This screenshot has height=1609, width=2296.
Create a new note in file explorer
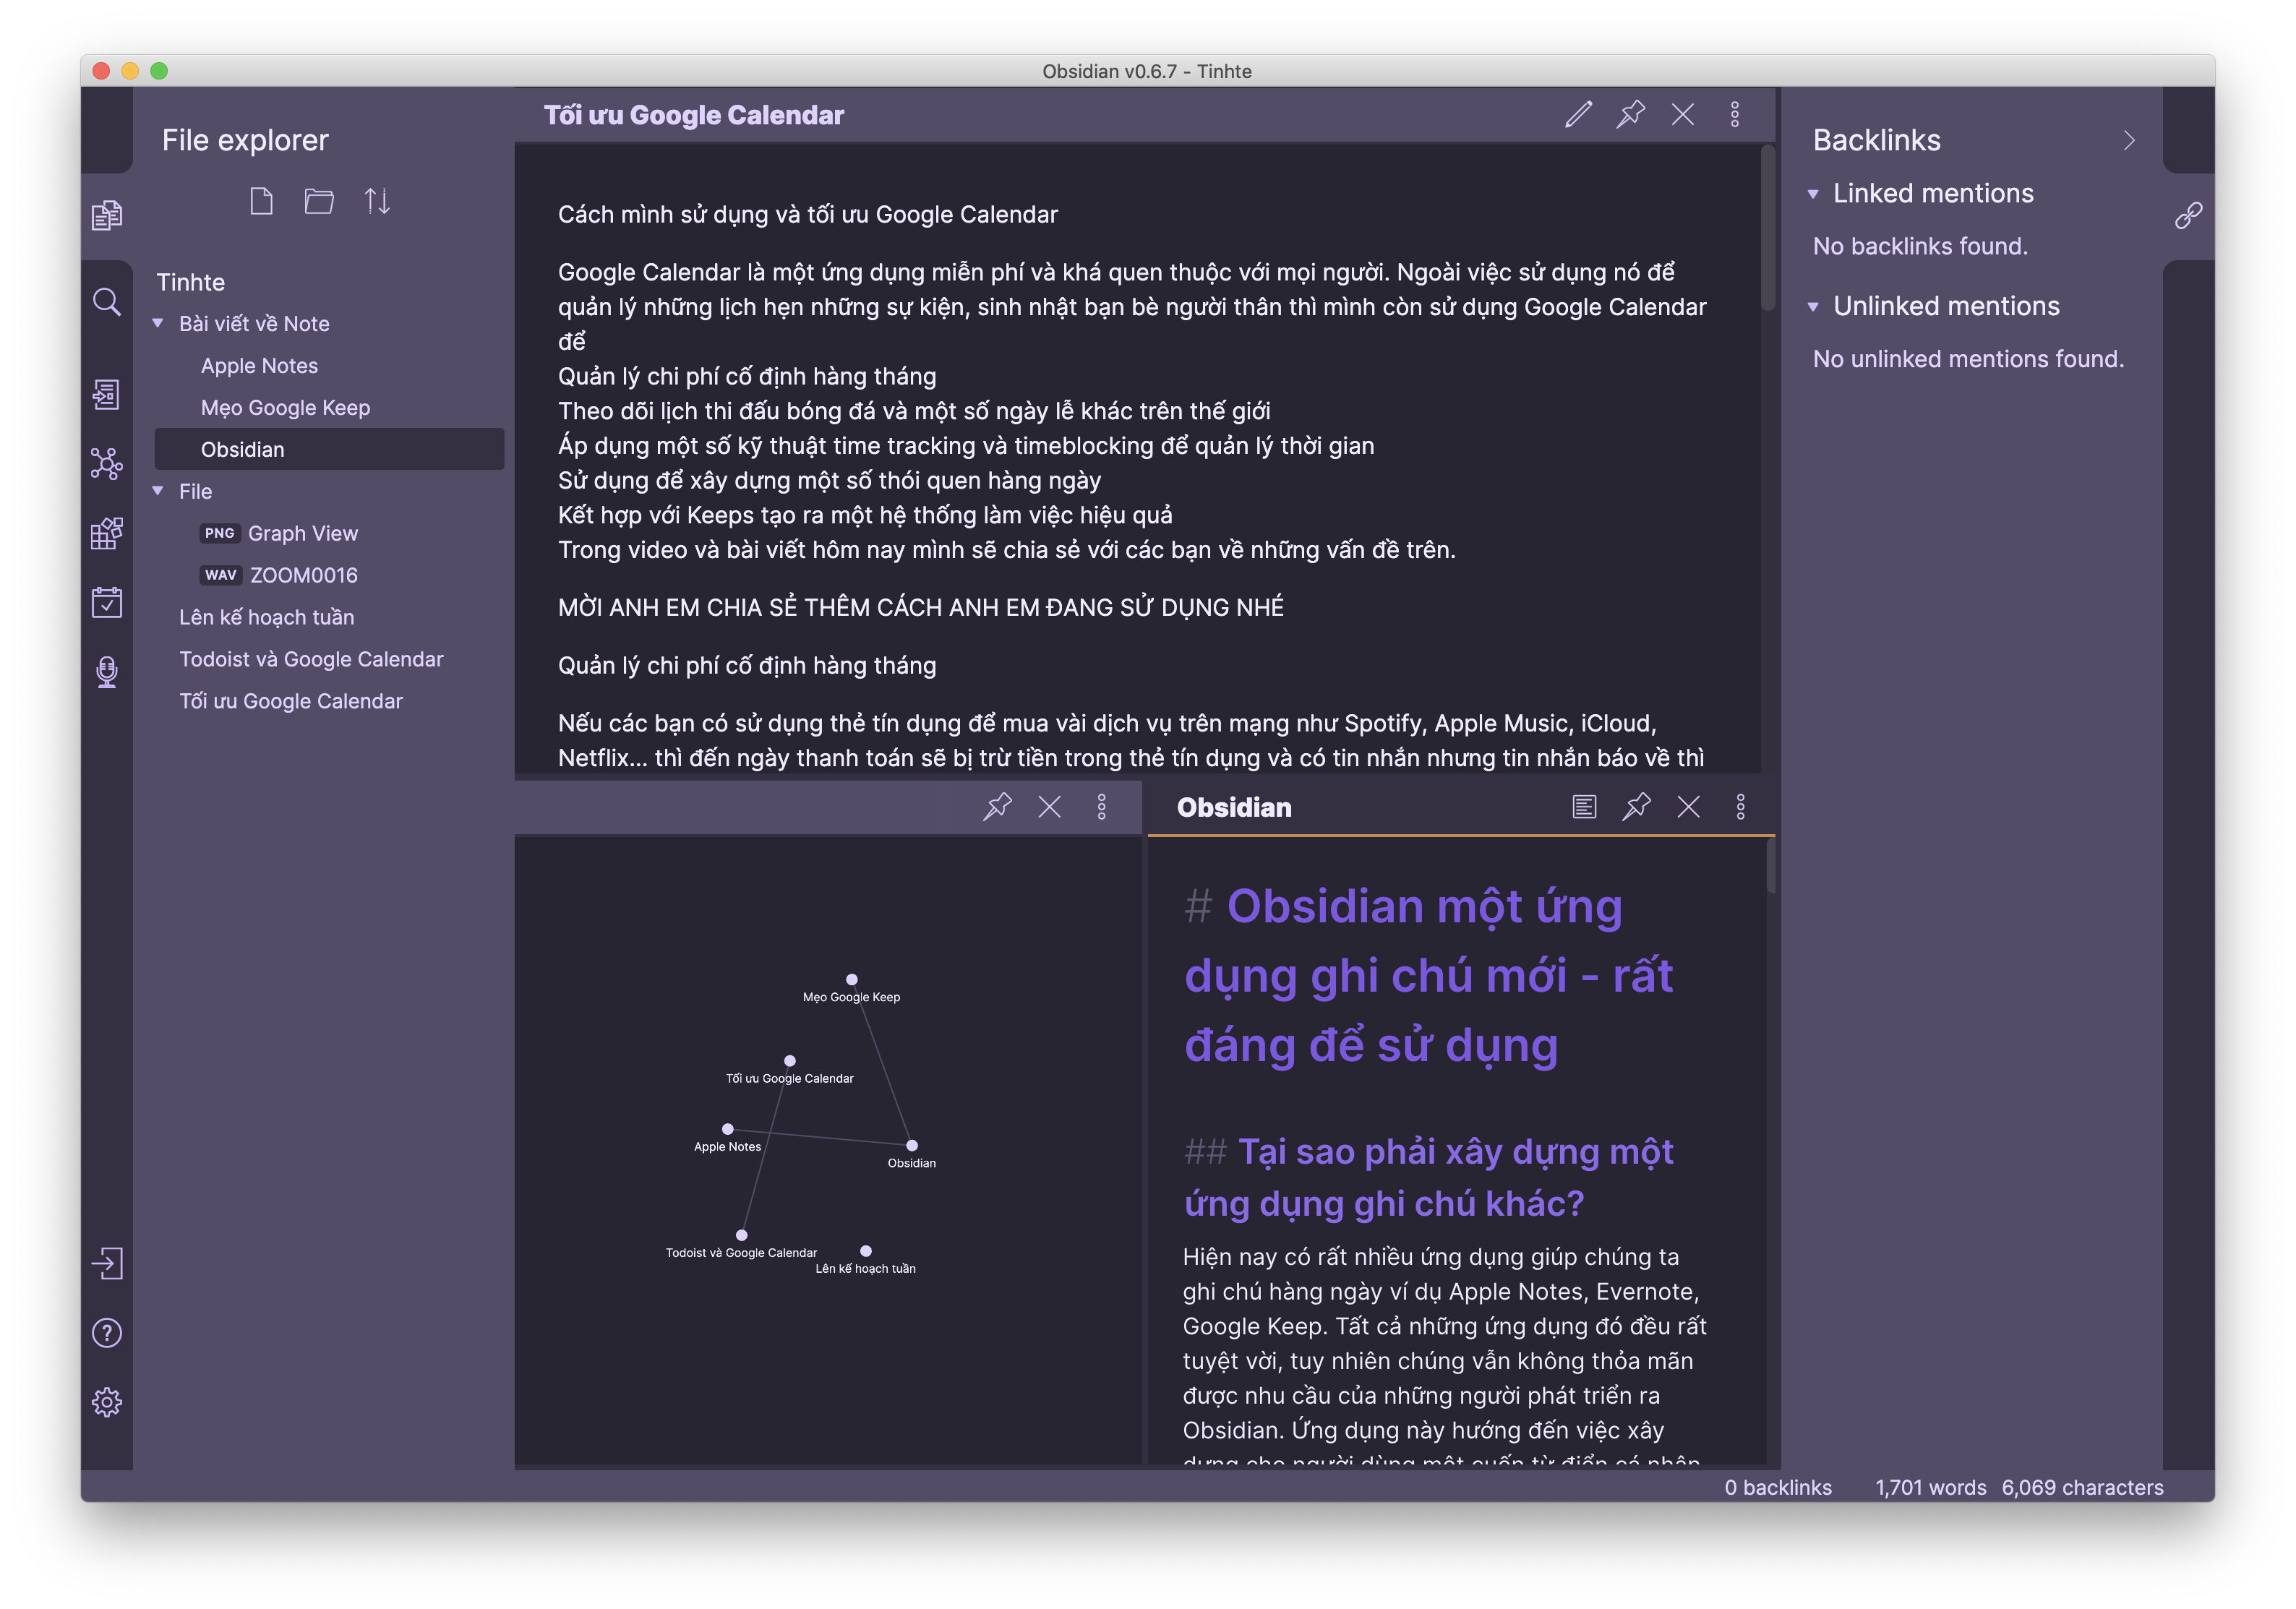pyautogui.click(x=261, y=201)
